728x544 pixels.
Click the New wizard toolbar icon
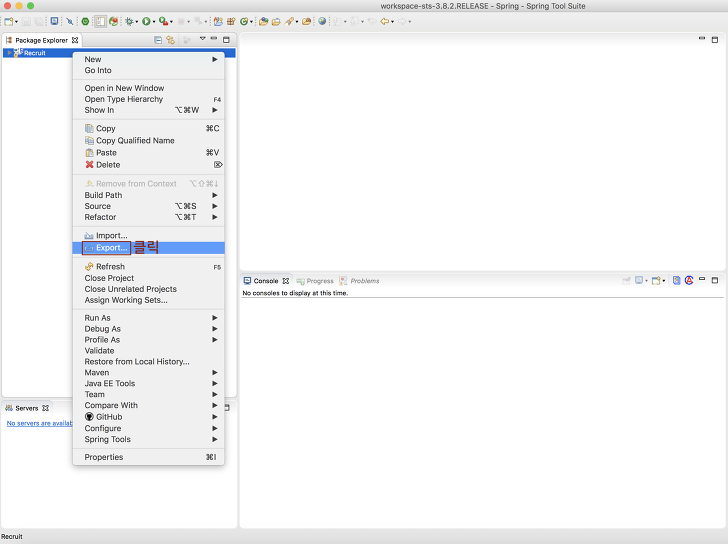pos(8,21)
